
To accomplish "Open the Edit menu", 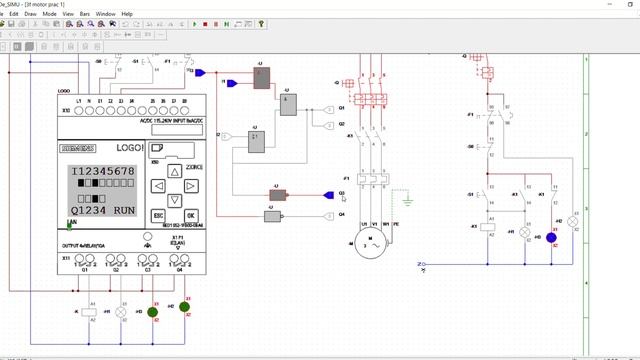I will pyautogui.click(x=14, y=14).
